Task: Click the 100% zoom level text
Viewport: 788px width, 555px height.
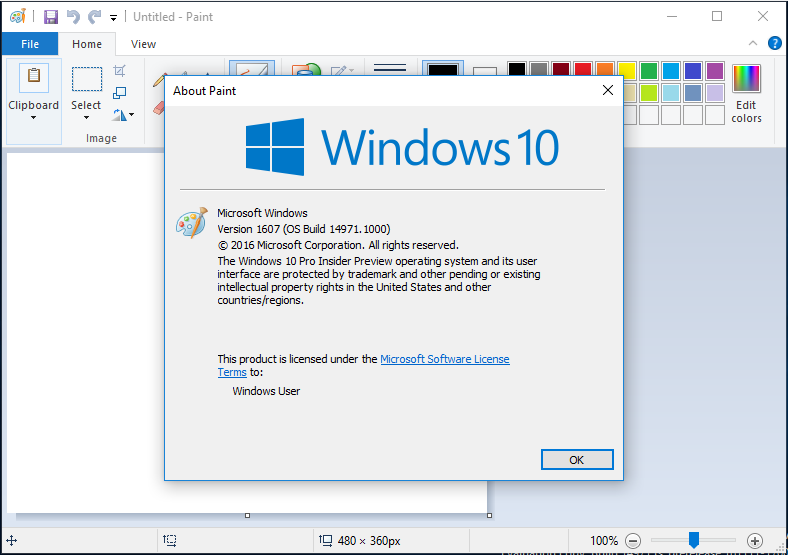Action: coord(604,541)
